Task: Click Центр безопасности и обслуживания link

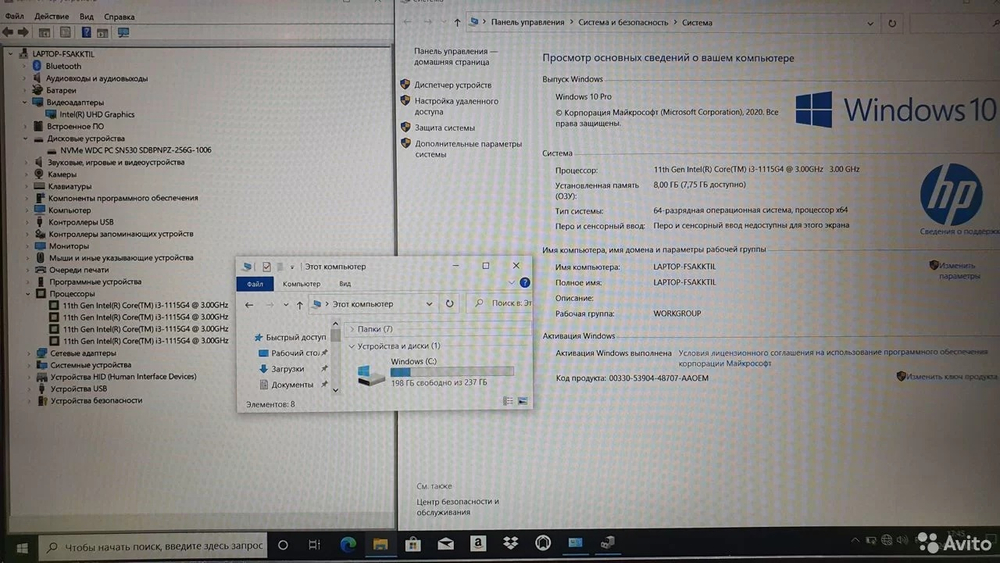Action: tap(458, 506)
